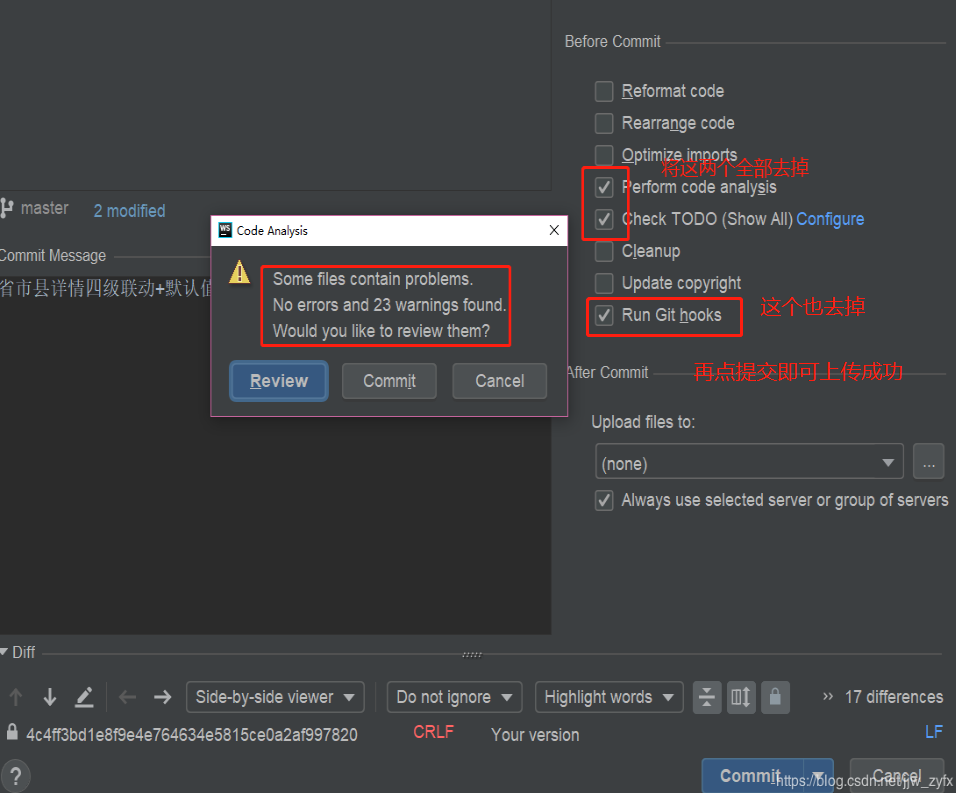Viewport: 956px width, 793px height.
Task: Select the pencil edit icon in Diff toolbar
Action: (x=85, y=697)
